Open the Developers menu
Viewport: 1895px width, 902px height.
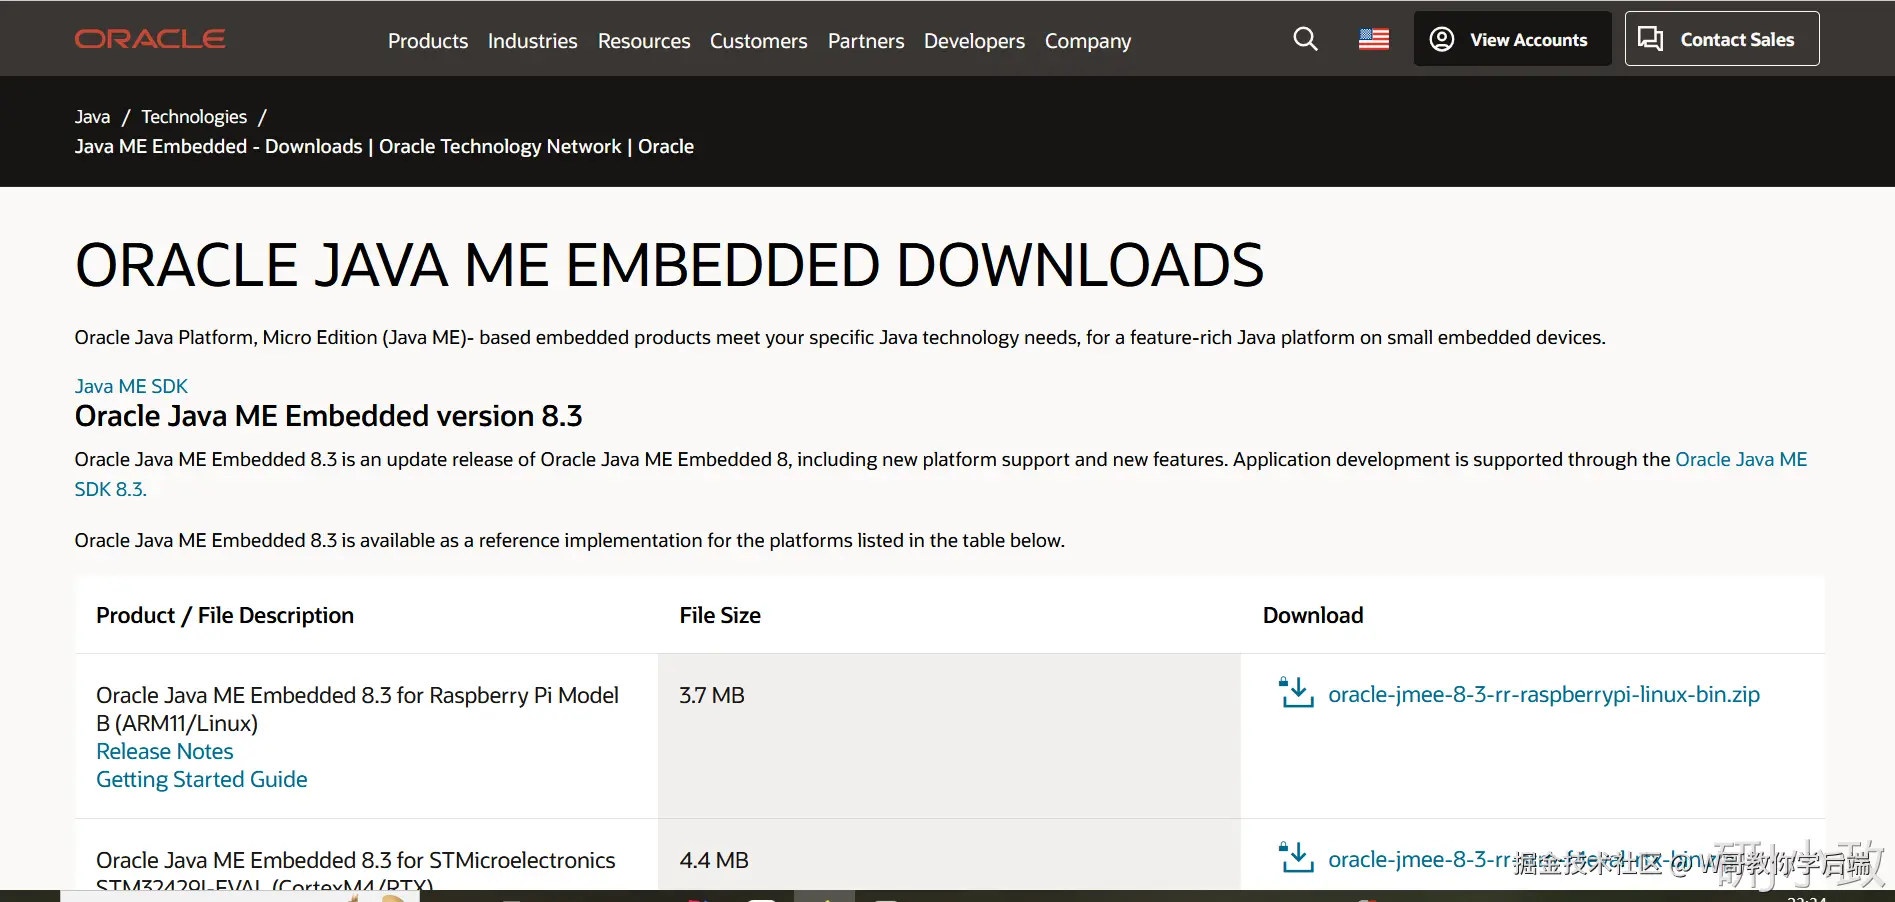click(x=975, y=41)
